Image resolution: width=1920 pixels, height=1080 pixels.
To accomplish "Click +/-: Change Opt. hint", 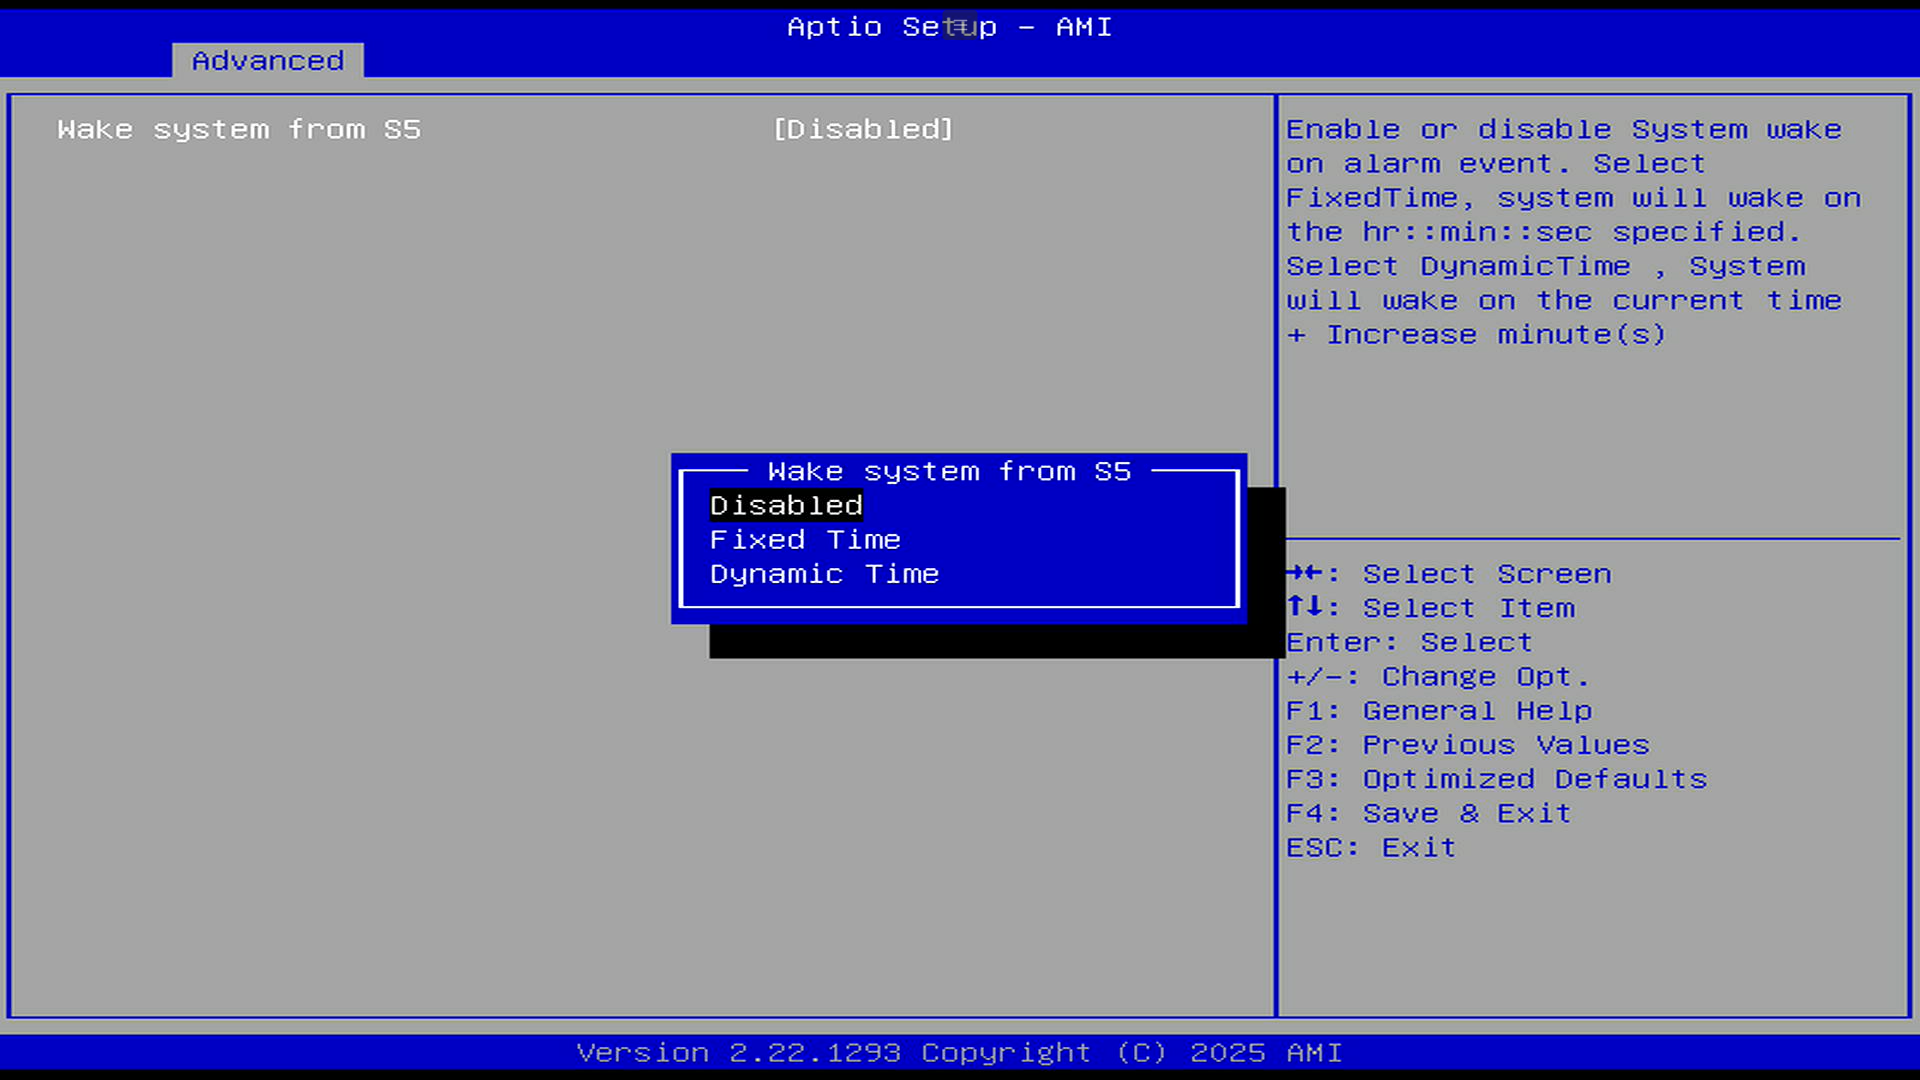I will click(x=1437, y=677).
